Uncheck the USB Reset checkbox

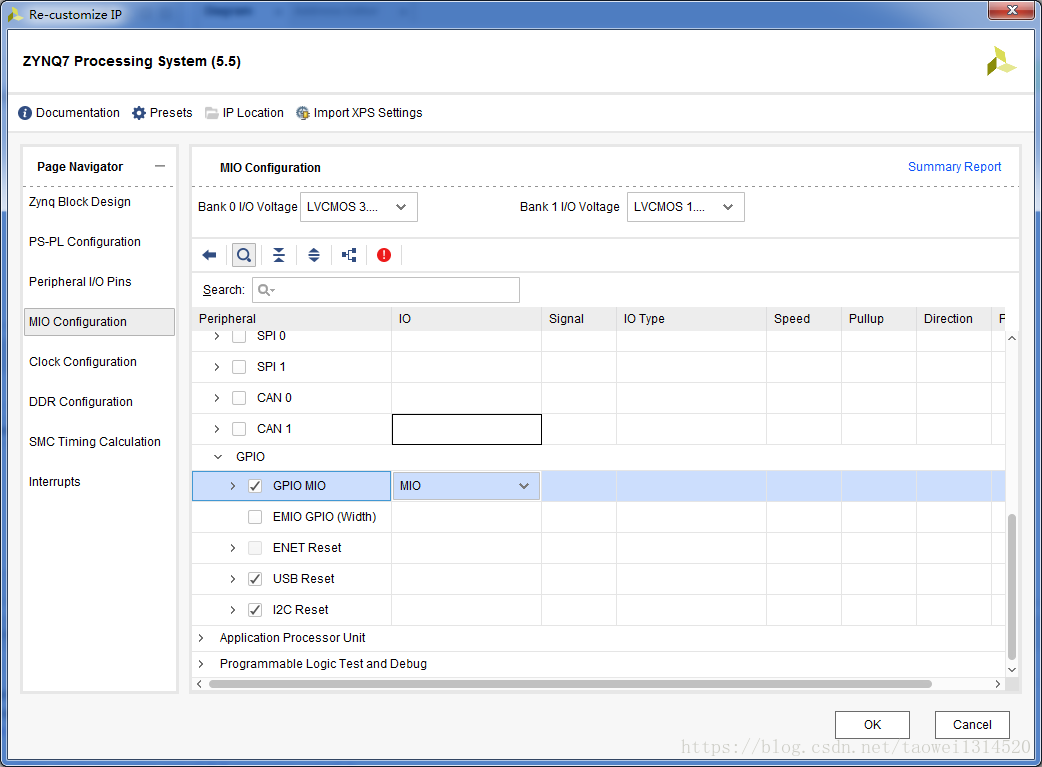coord(255,579)
